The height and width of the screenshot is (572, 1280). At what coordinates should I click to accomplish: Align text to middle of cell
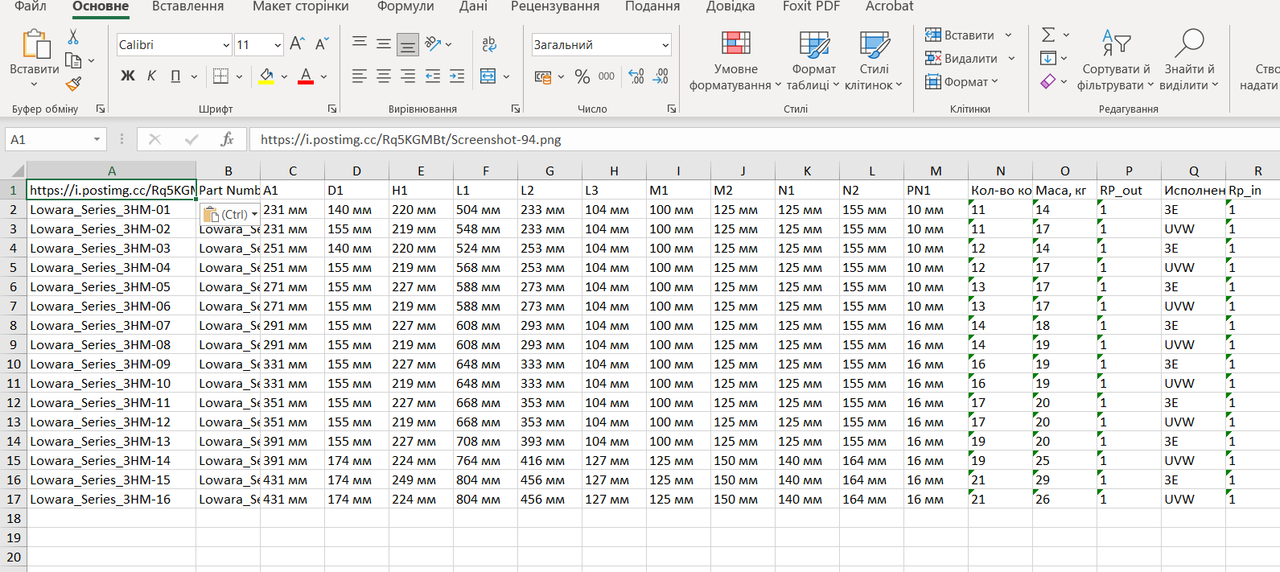(x=383, y=44)
